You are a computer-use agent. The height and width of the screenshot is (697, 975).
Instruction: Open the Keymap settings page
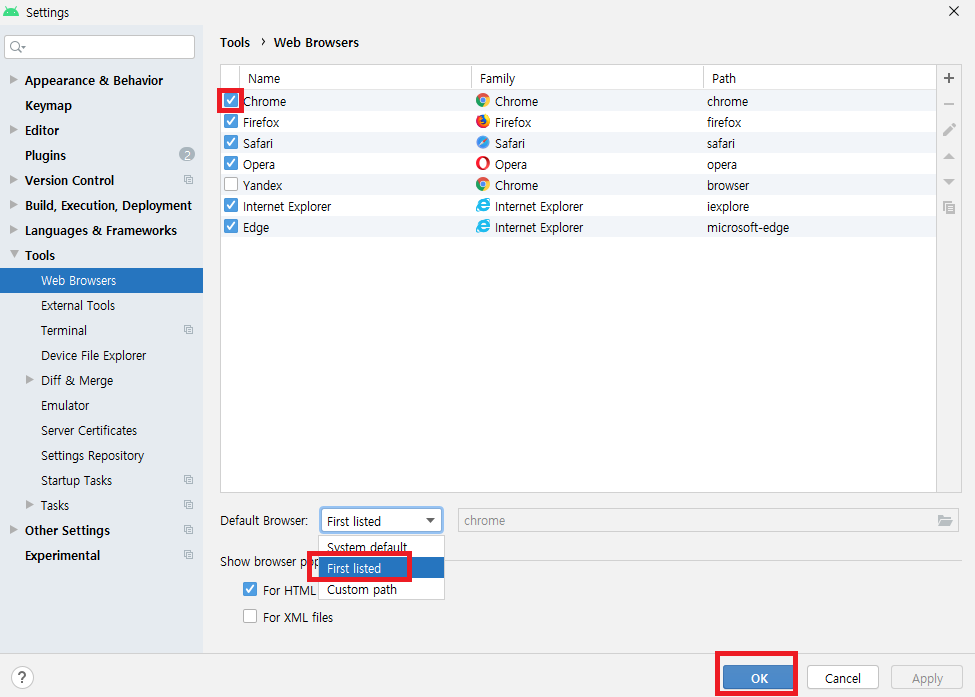tap(49, 106)
